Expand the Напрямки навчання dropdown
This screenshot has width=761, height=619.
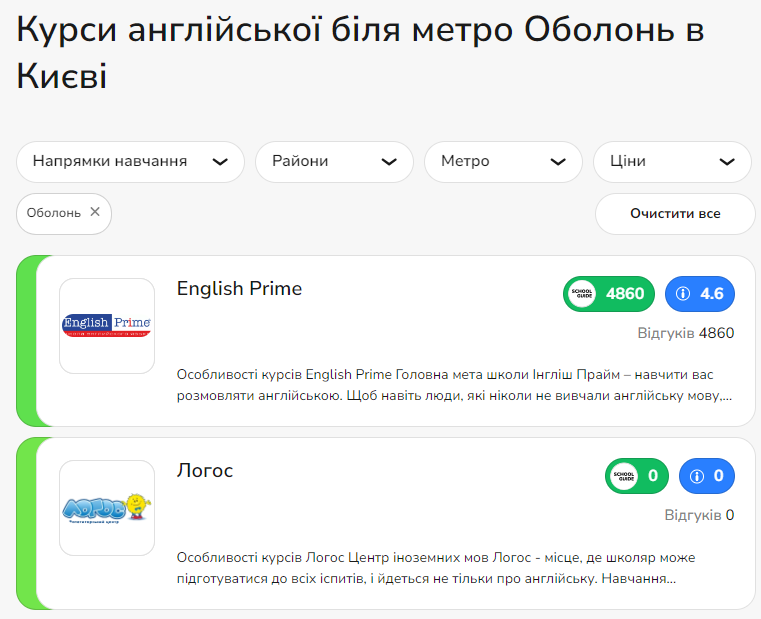(130, 162)
